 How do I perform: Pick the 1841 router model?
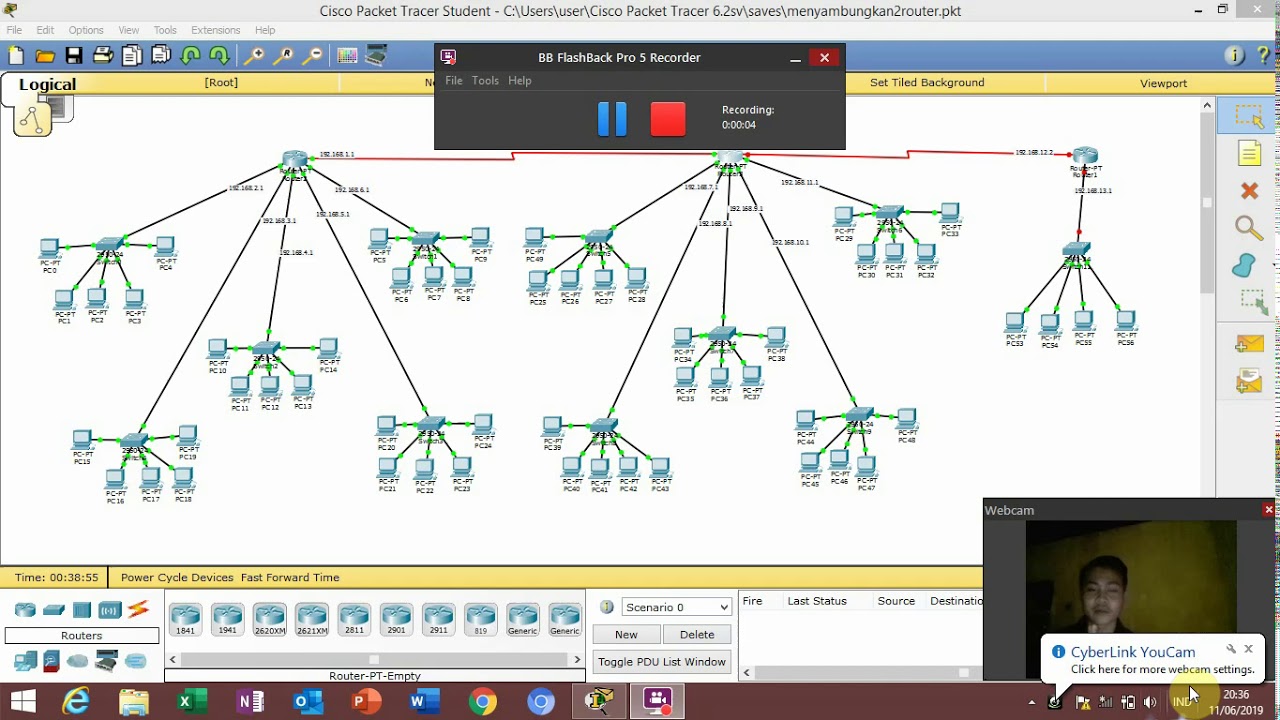point(185,619)
